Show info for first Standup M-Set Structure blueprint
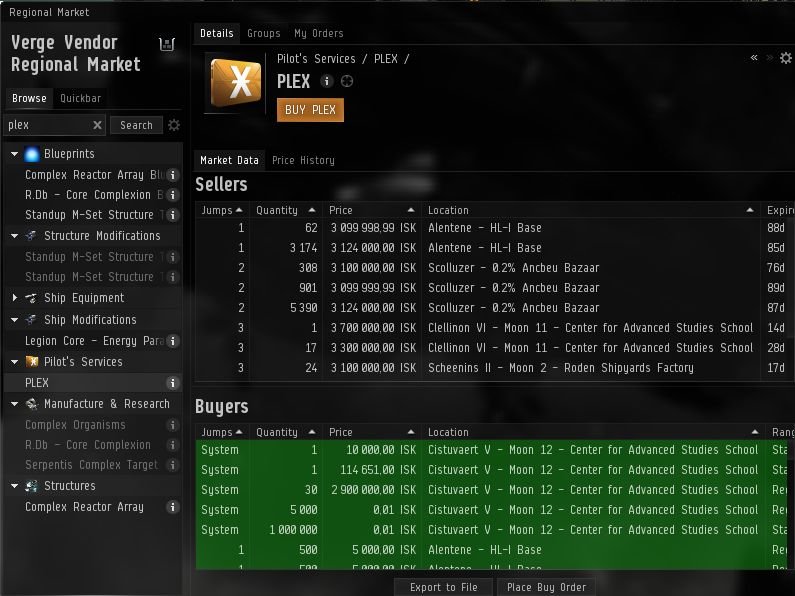 pos(173,215)
